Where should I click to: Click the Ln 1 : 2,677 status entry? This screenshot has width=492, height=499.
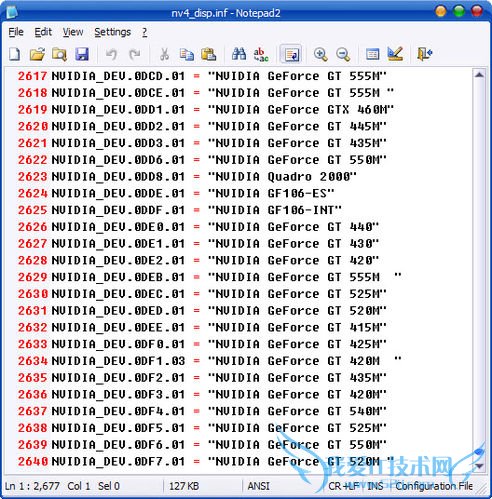(x=32, y=486)
